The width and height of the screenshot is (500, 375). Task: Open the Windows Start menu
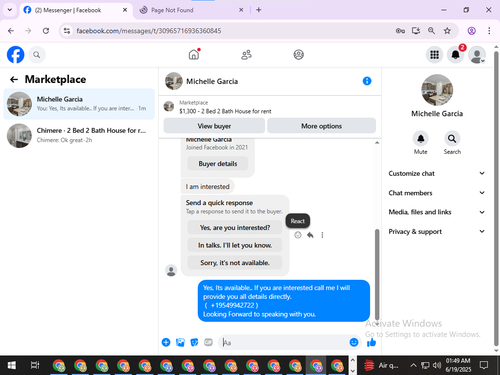click(11, 365)
